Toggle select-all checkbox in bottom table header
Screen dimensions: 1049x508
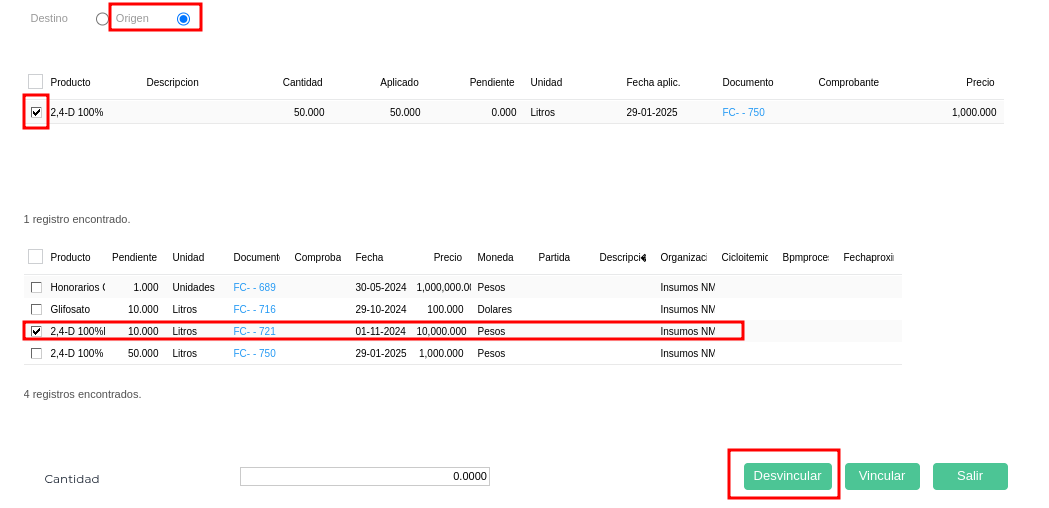tap(35, 257)
